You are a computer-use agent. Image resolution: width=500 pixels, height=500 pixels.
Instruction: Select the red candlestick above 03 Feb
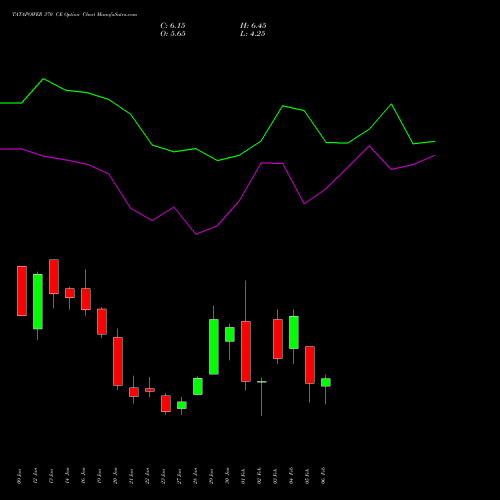pos(278,339)
